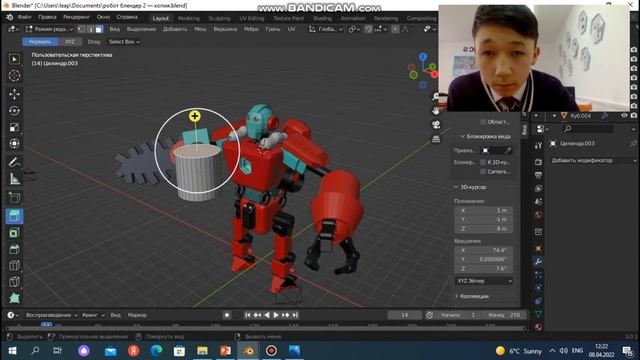Open the Воспроизведение timeline dropdown
Screen dimensions: 640x360
click(51, 315)
